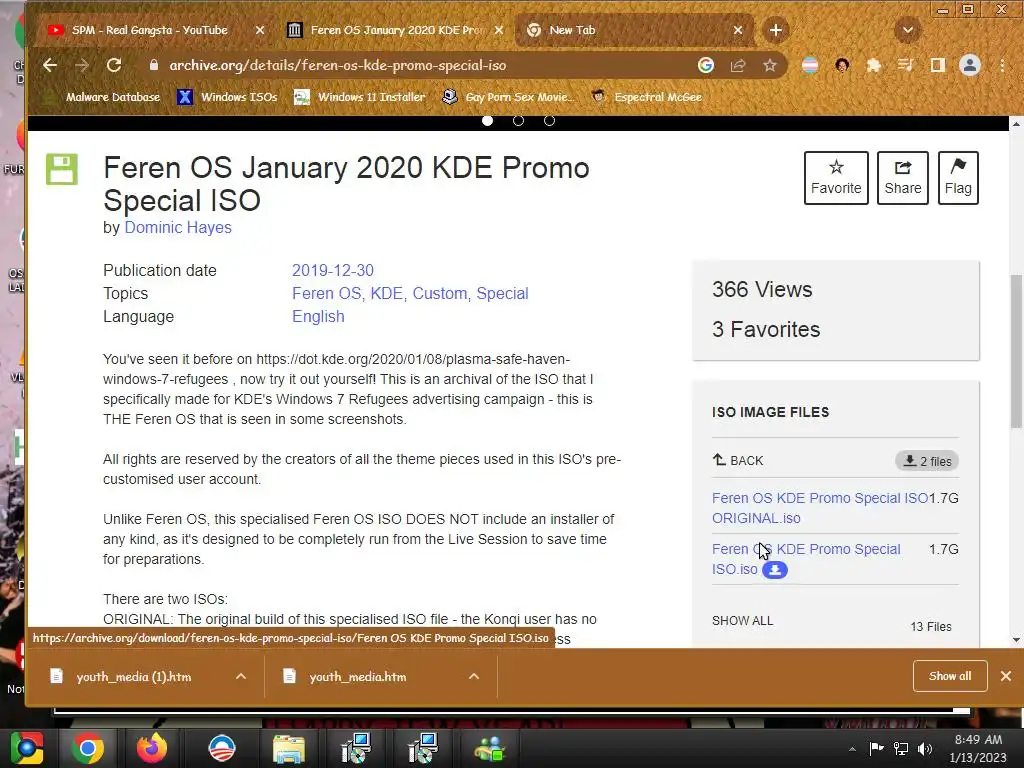The width and height of the screenshot is (1024, 768).
Task: Click Show all downloads button
Action: (950, 676)
